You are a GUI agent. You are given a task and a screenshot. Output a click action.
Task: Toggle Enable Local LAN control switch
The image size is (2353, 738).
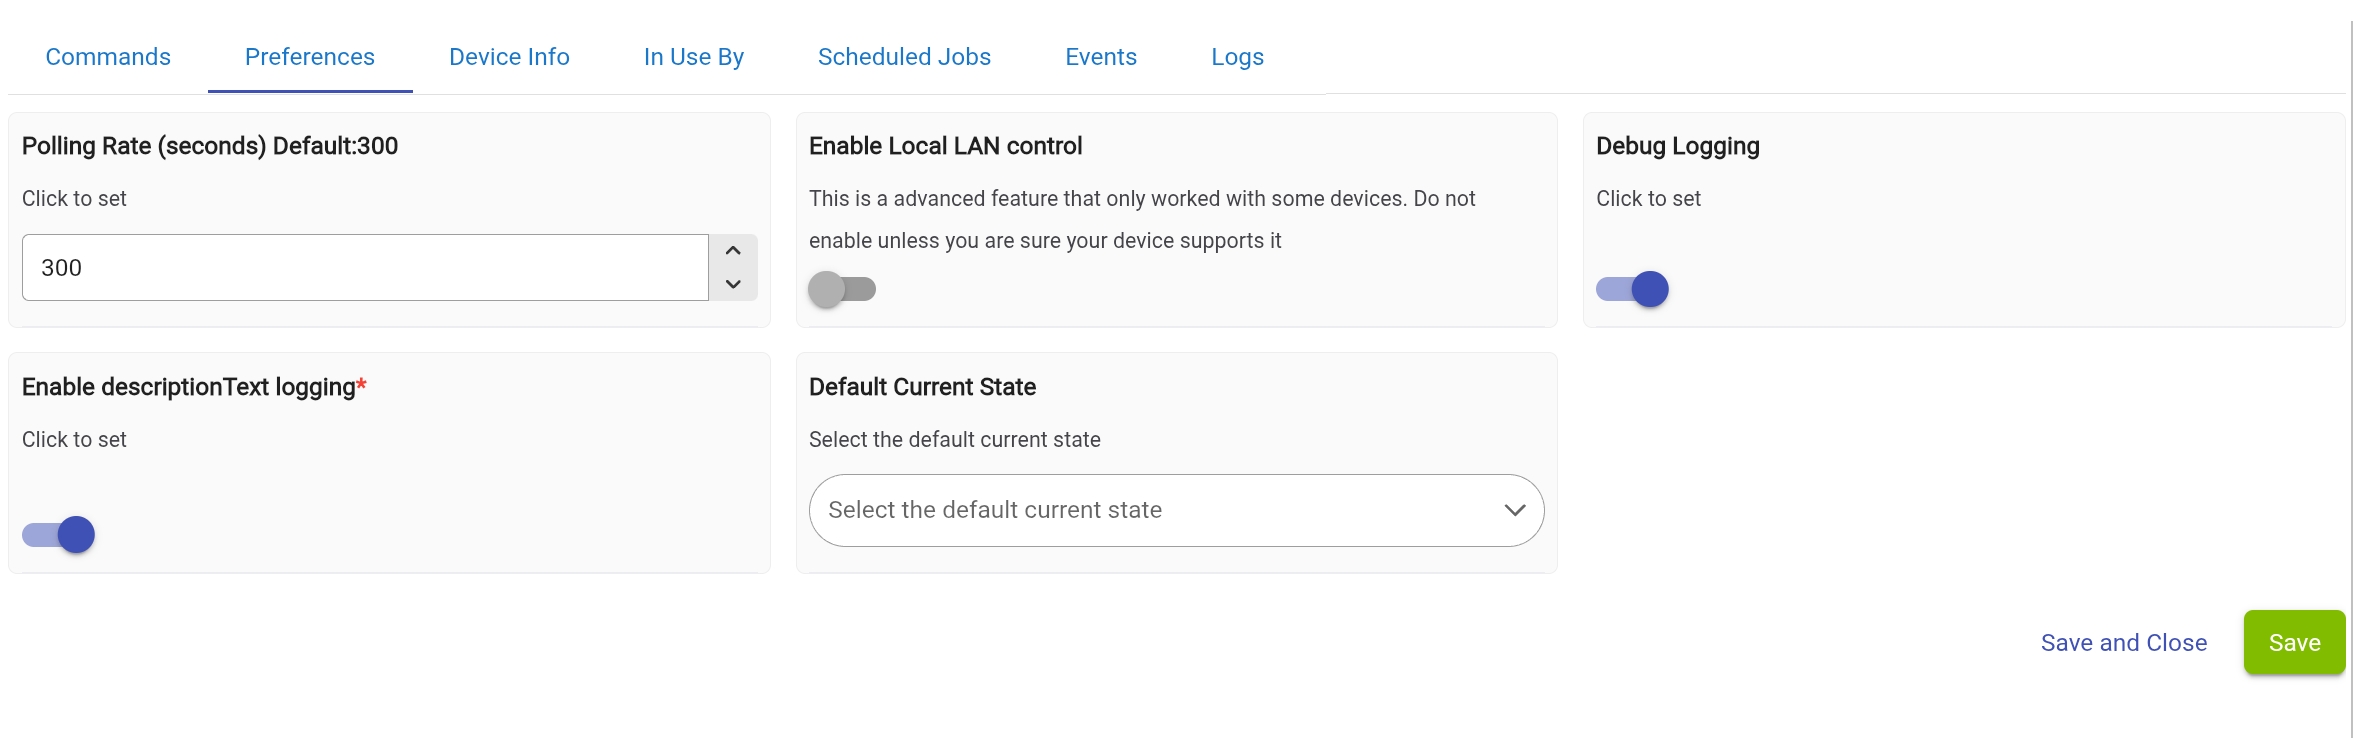tap(842, 289)
